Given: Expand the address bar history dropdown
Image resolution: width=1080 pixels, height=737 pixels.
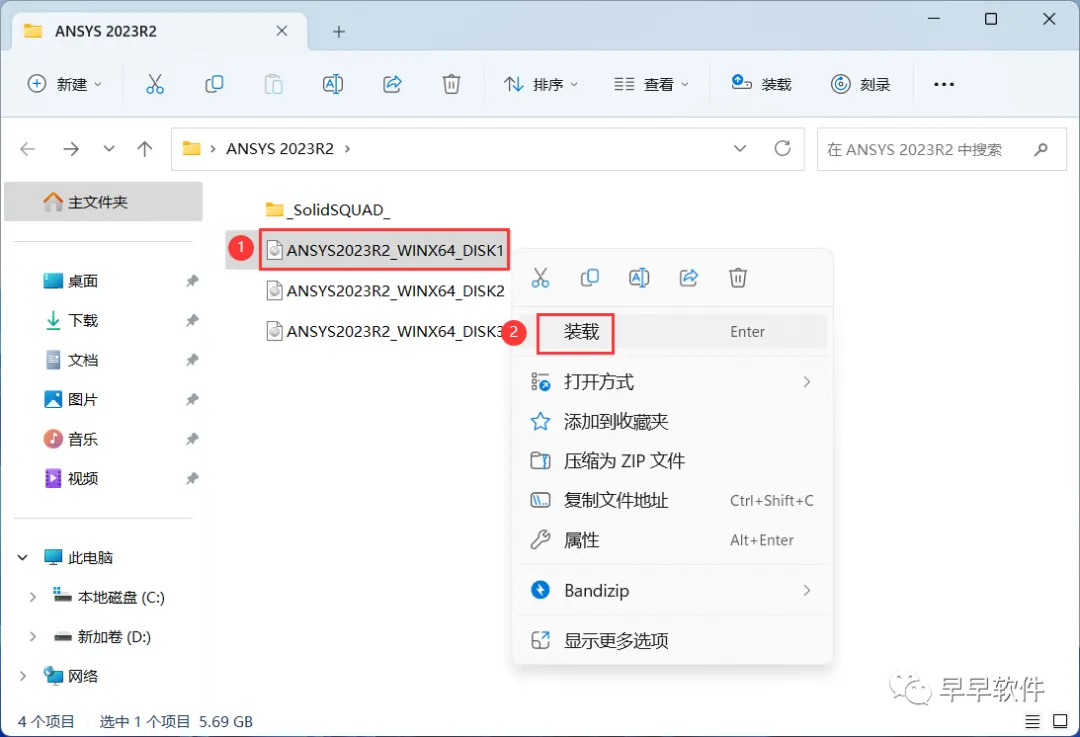Looking at the screenshot, I should point(740,149).
